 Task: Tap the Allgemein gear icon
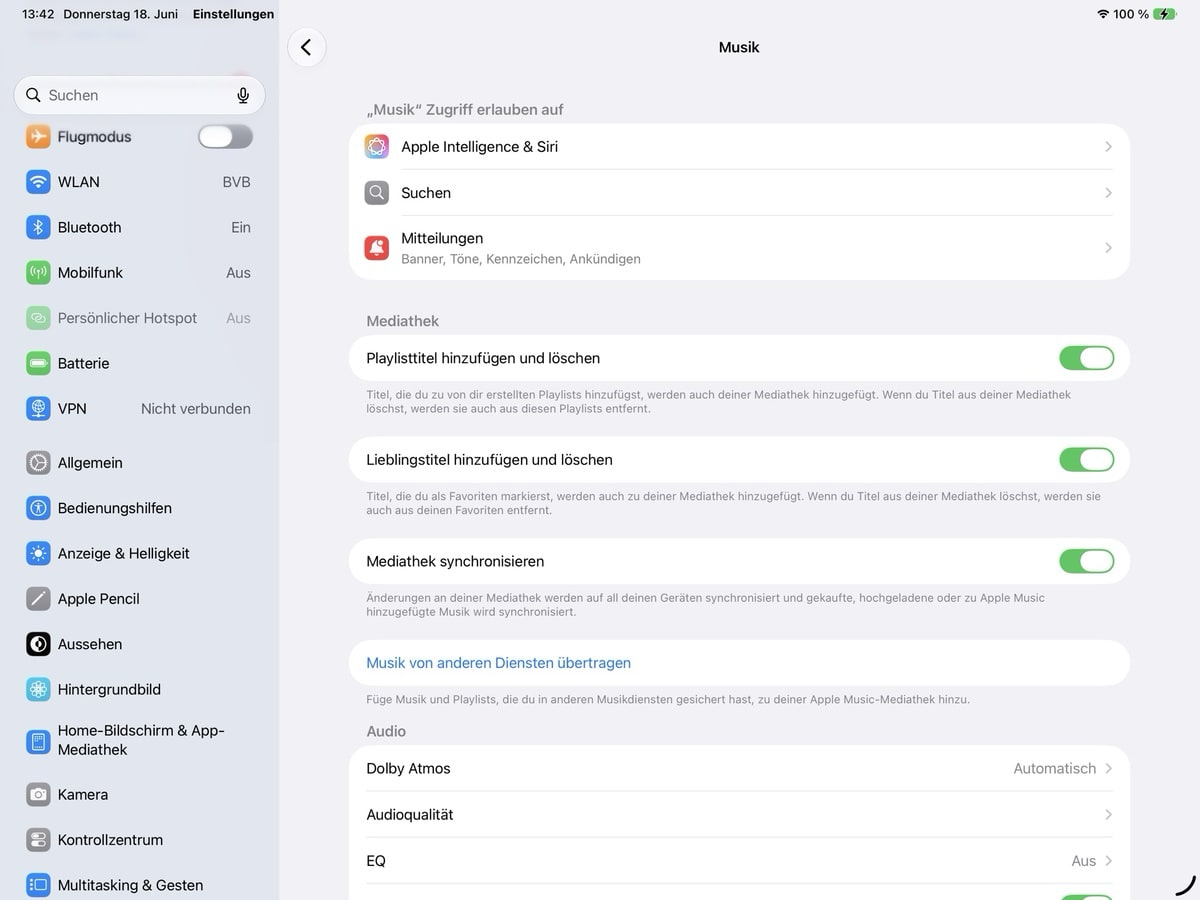(38, 462)
